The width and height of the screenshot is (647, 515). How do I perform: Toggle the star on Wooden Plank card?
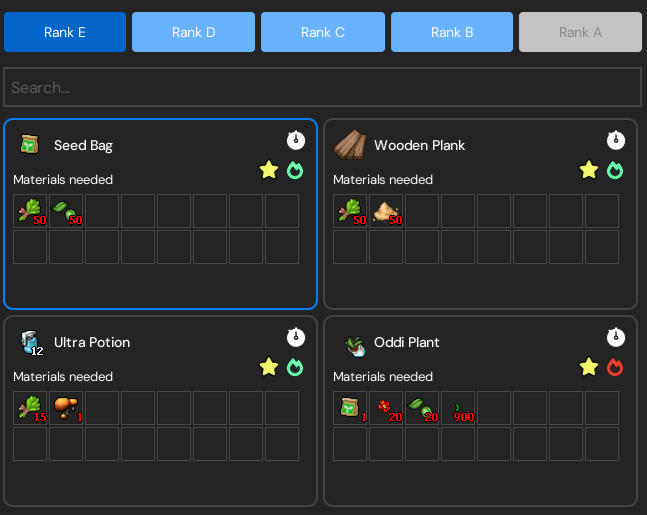(x=589, y=170)
